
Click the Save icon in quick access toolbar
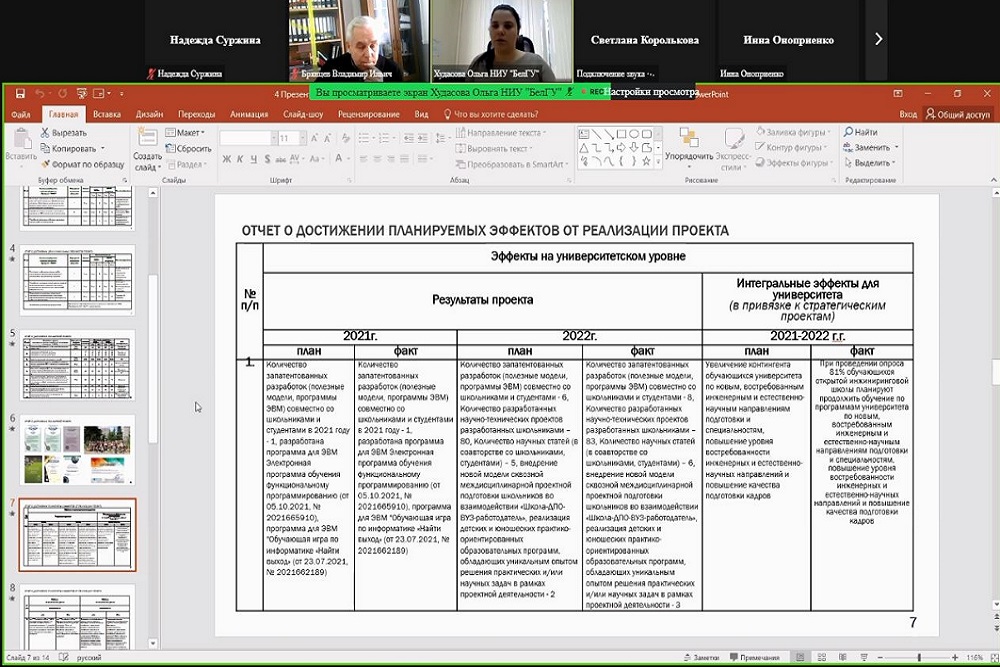tap(19, 94)
